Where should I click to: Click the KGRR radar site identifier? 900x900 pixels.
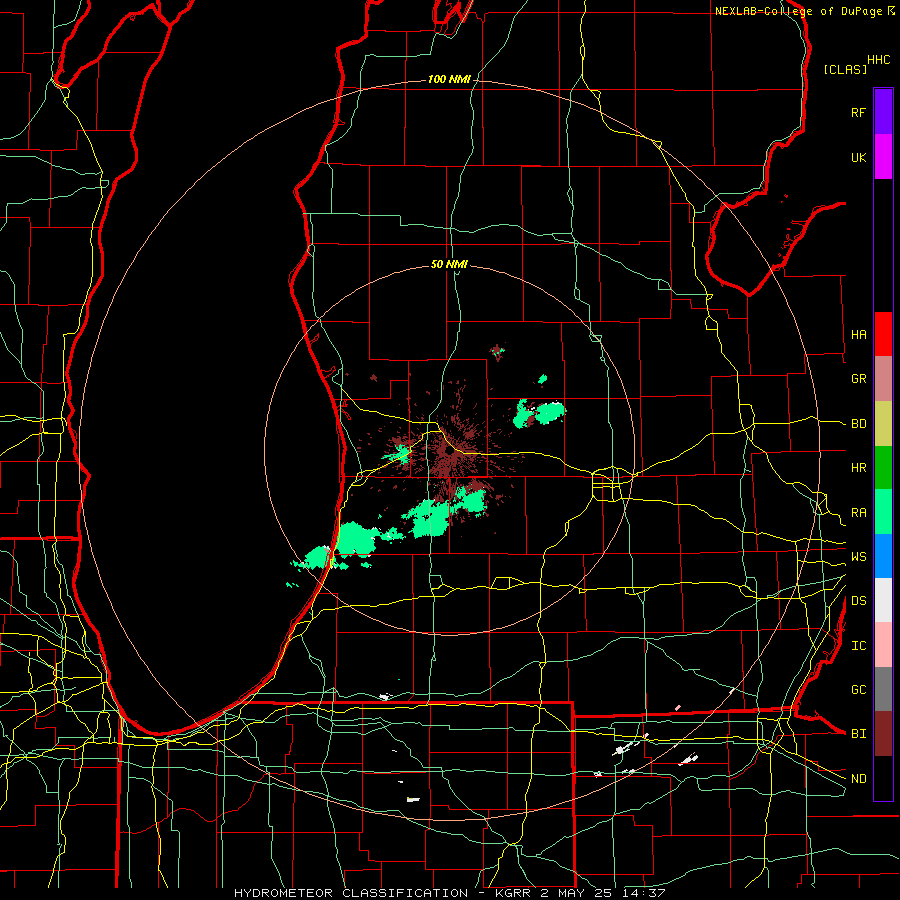[514, 893]
